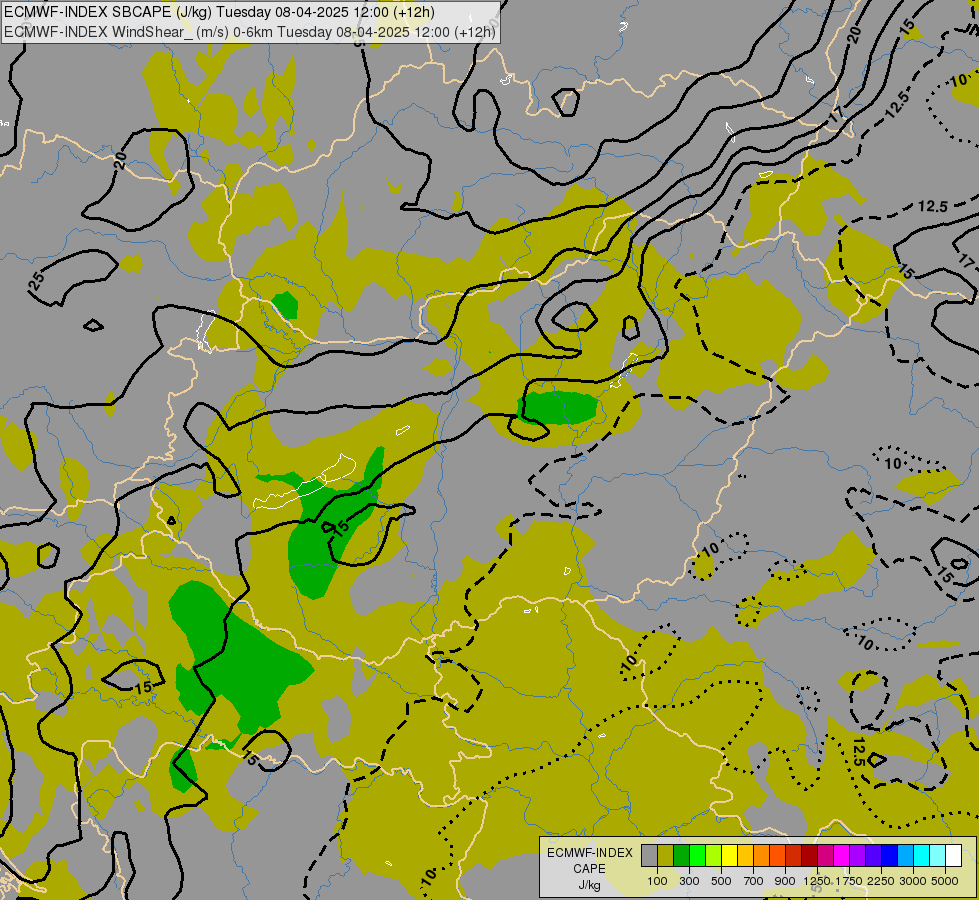
Task: Select the magenta legend swatch left of 1750
Action: (x=842, y=855)
